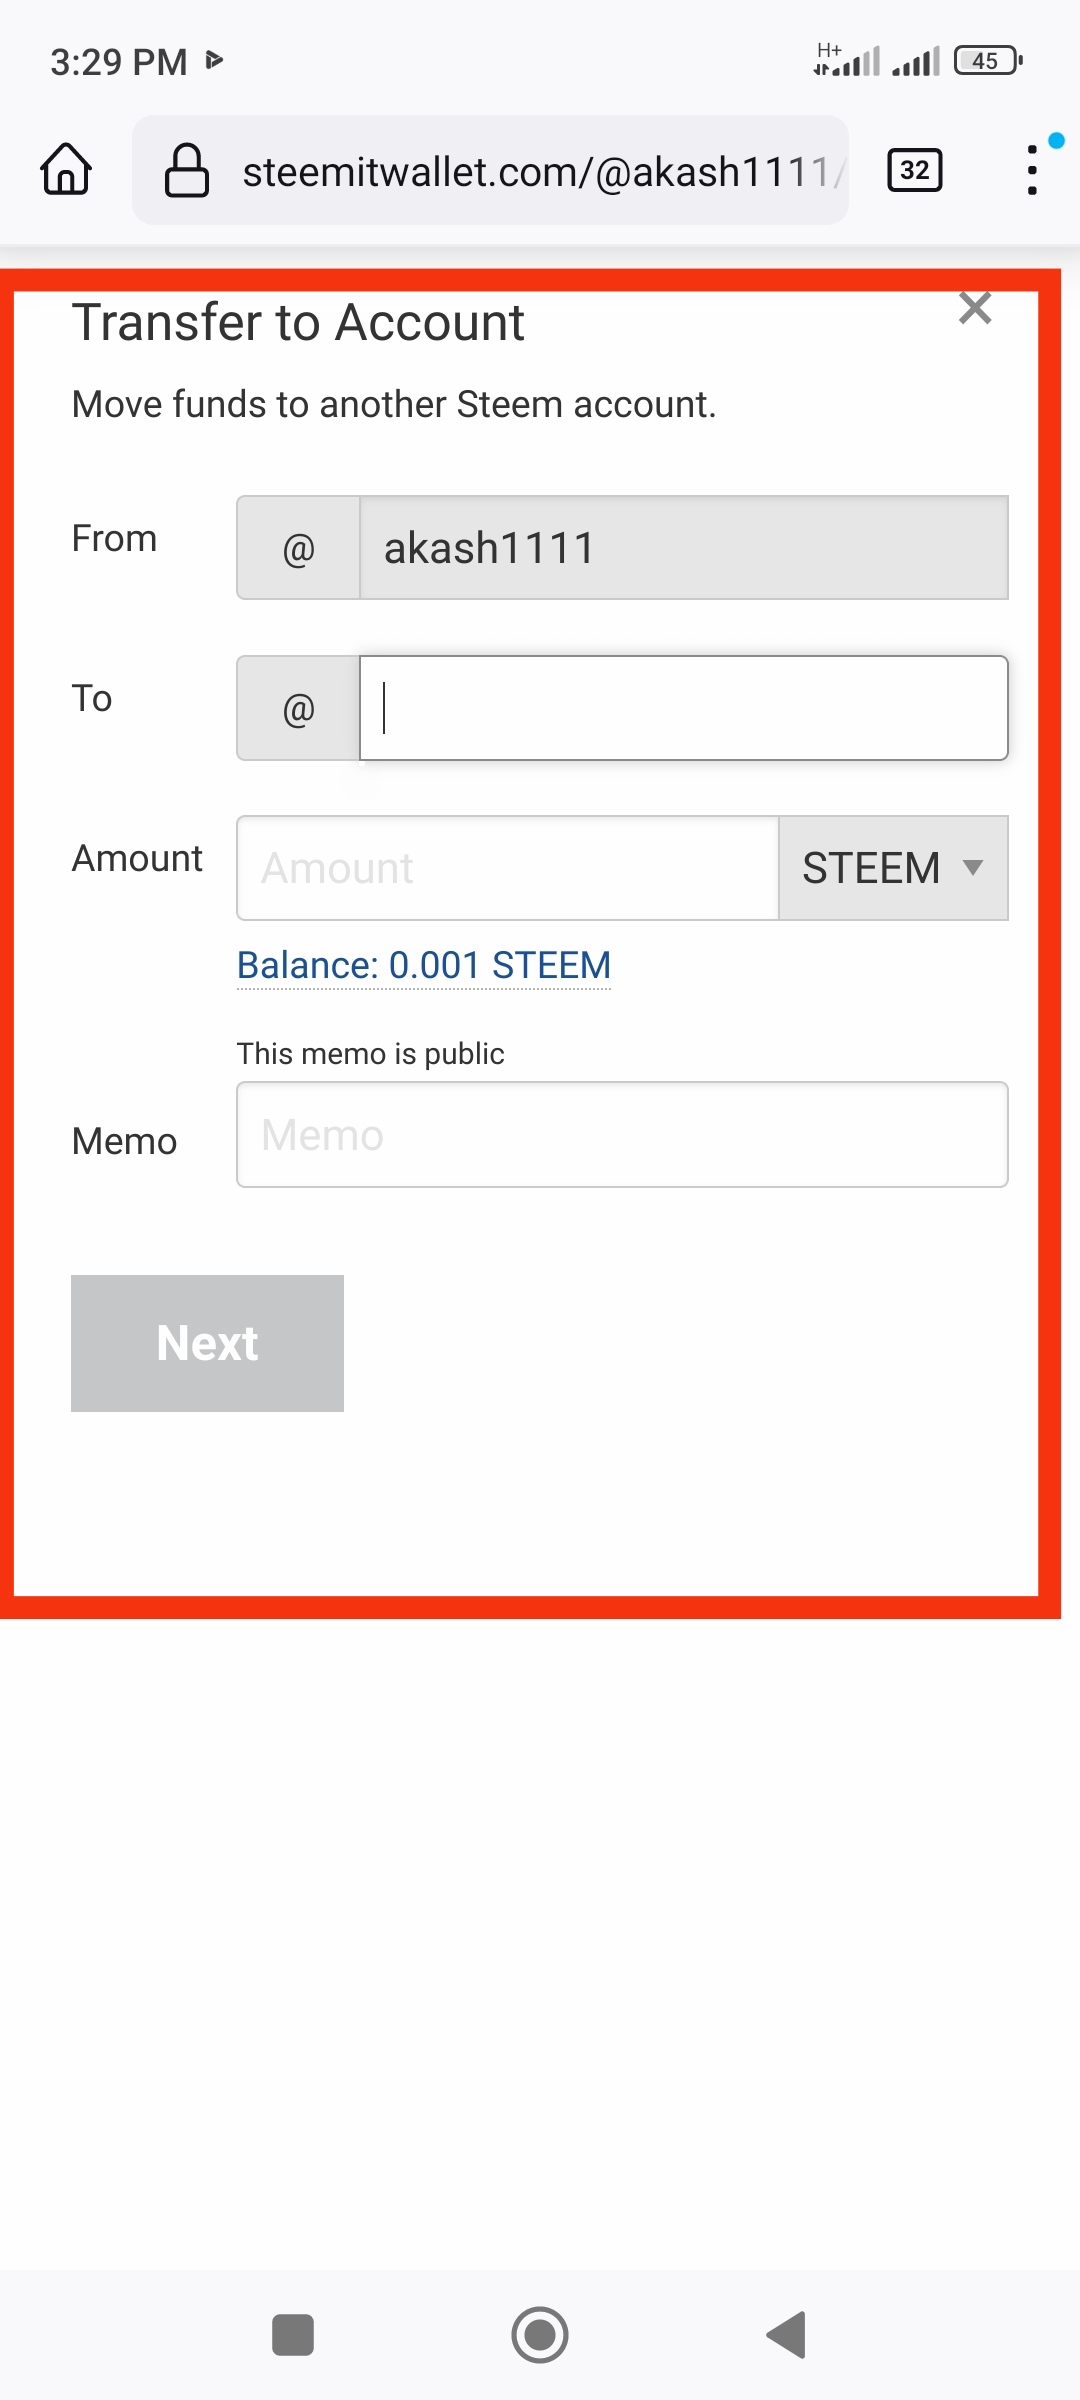Close the Transfer to Account dialog
This screenshot has height=2400, width=1080.
975,308
